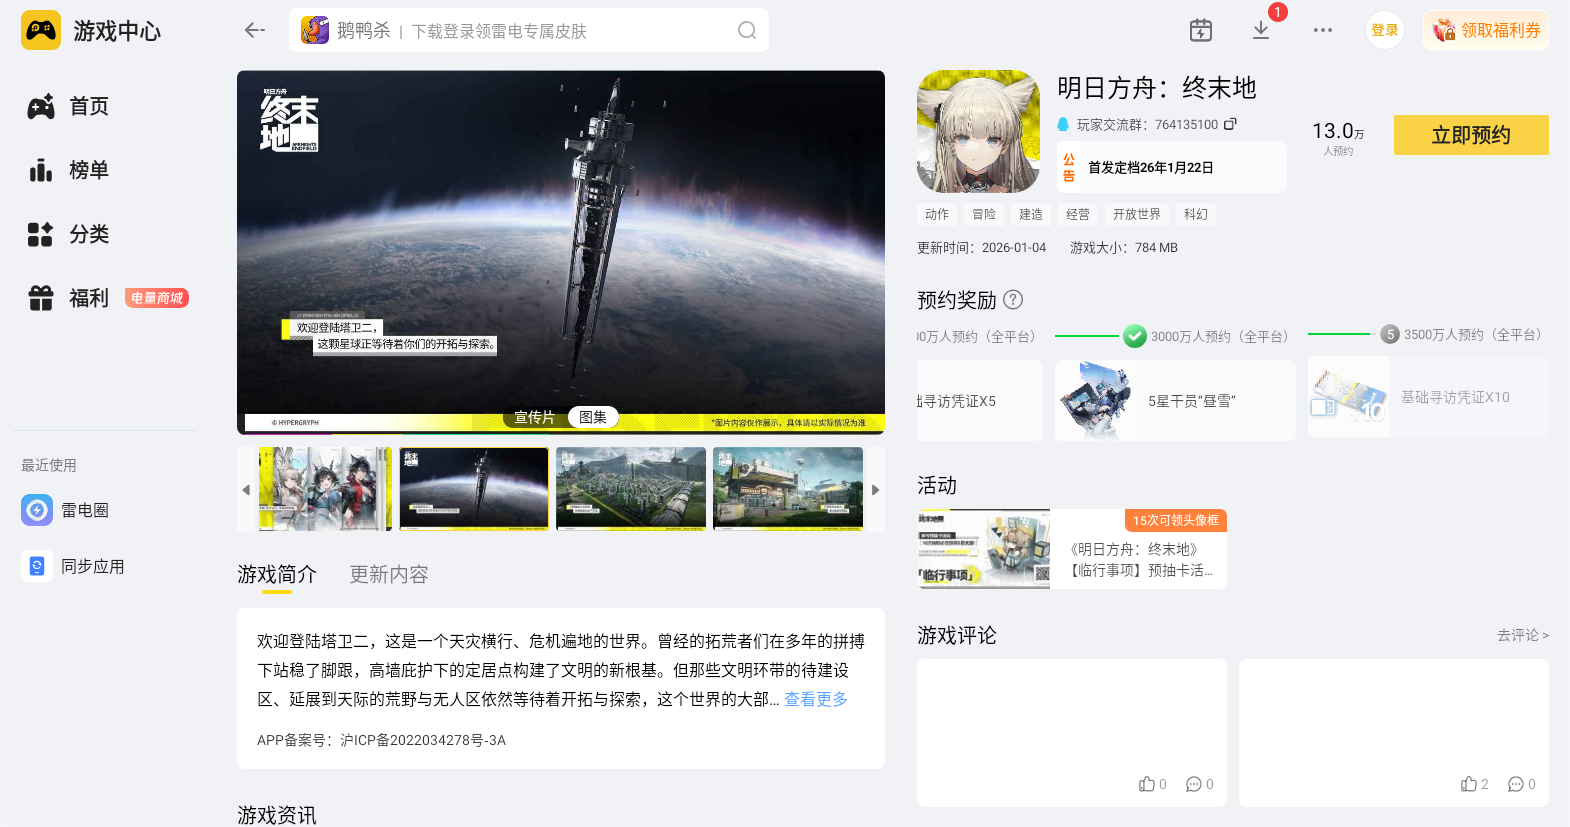
Task: Click the 游戏中心 gamepad logo icon
Action: tap(41, 31)
